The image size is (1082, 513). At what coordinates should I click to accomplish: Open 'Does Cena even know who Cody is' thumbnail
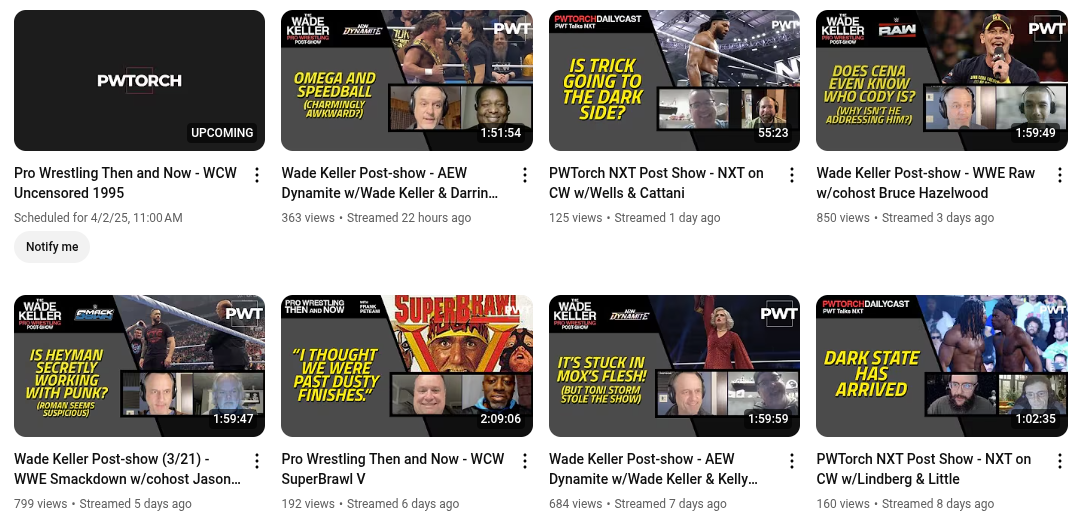click(x=942, y=80)
